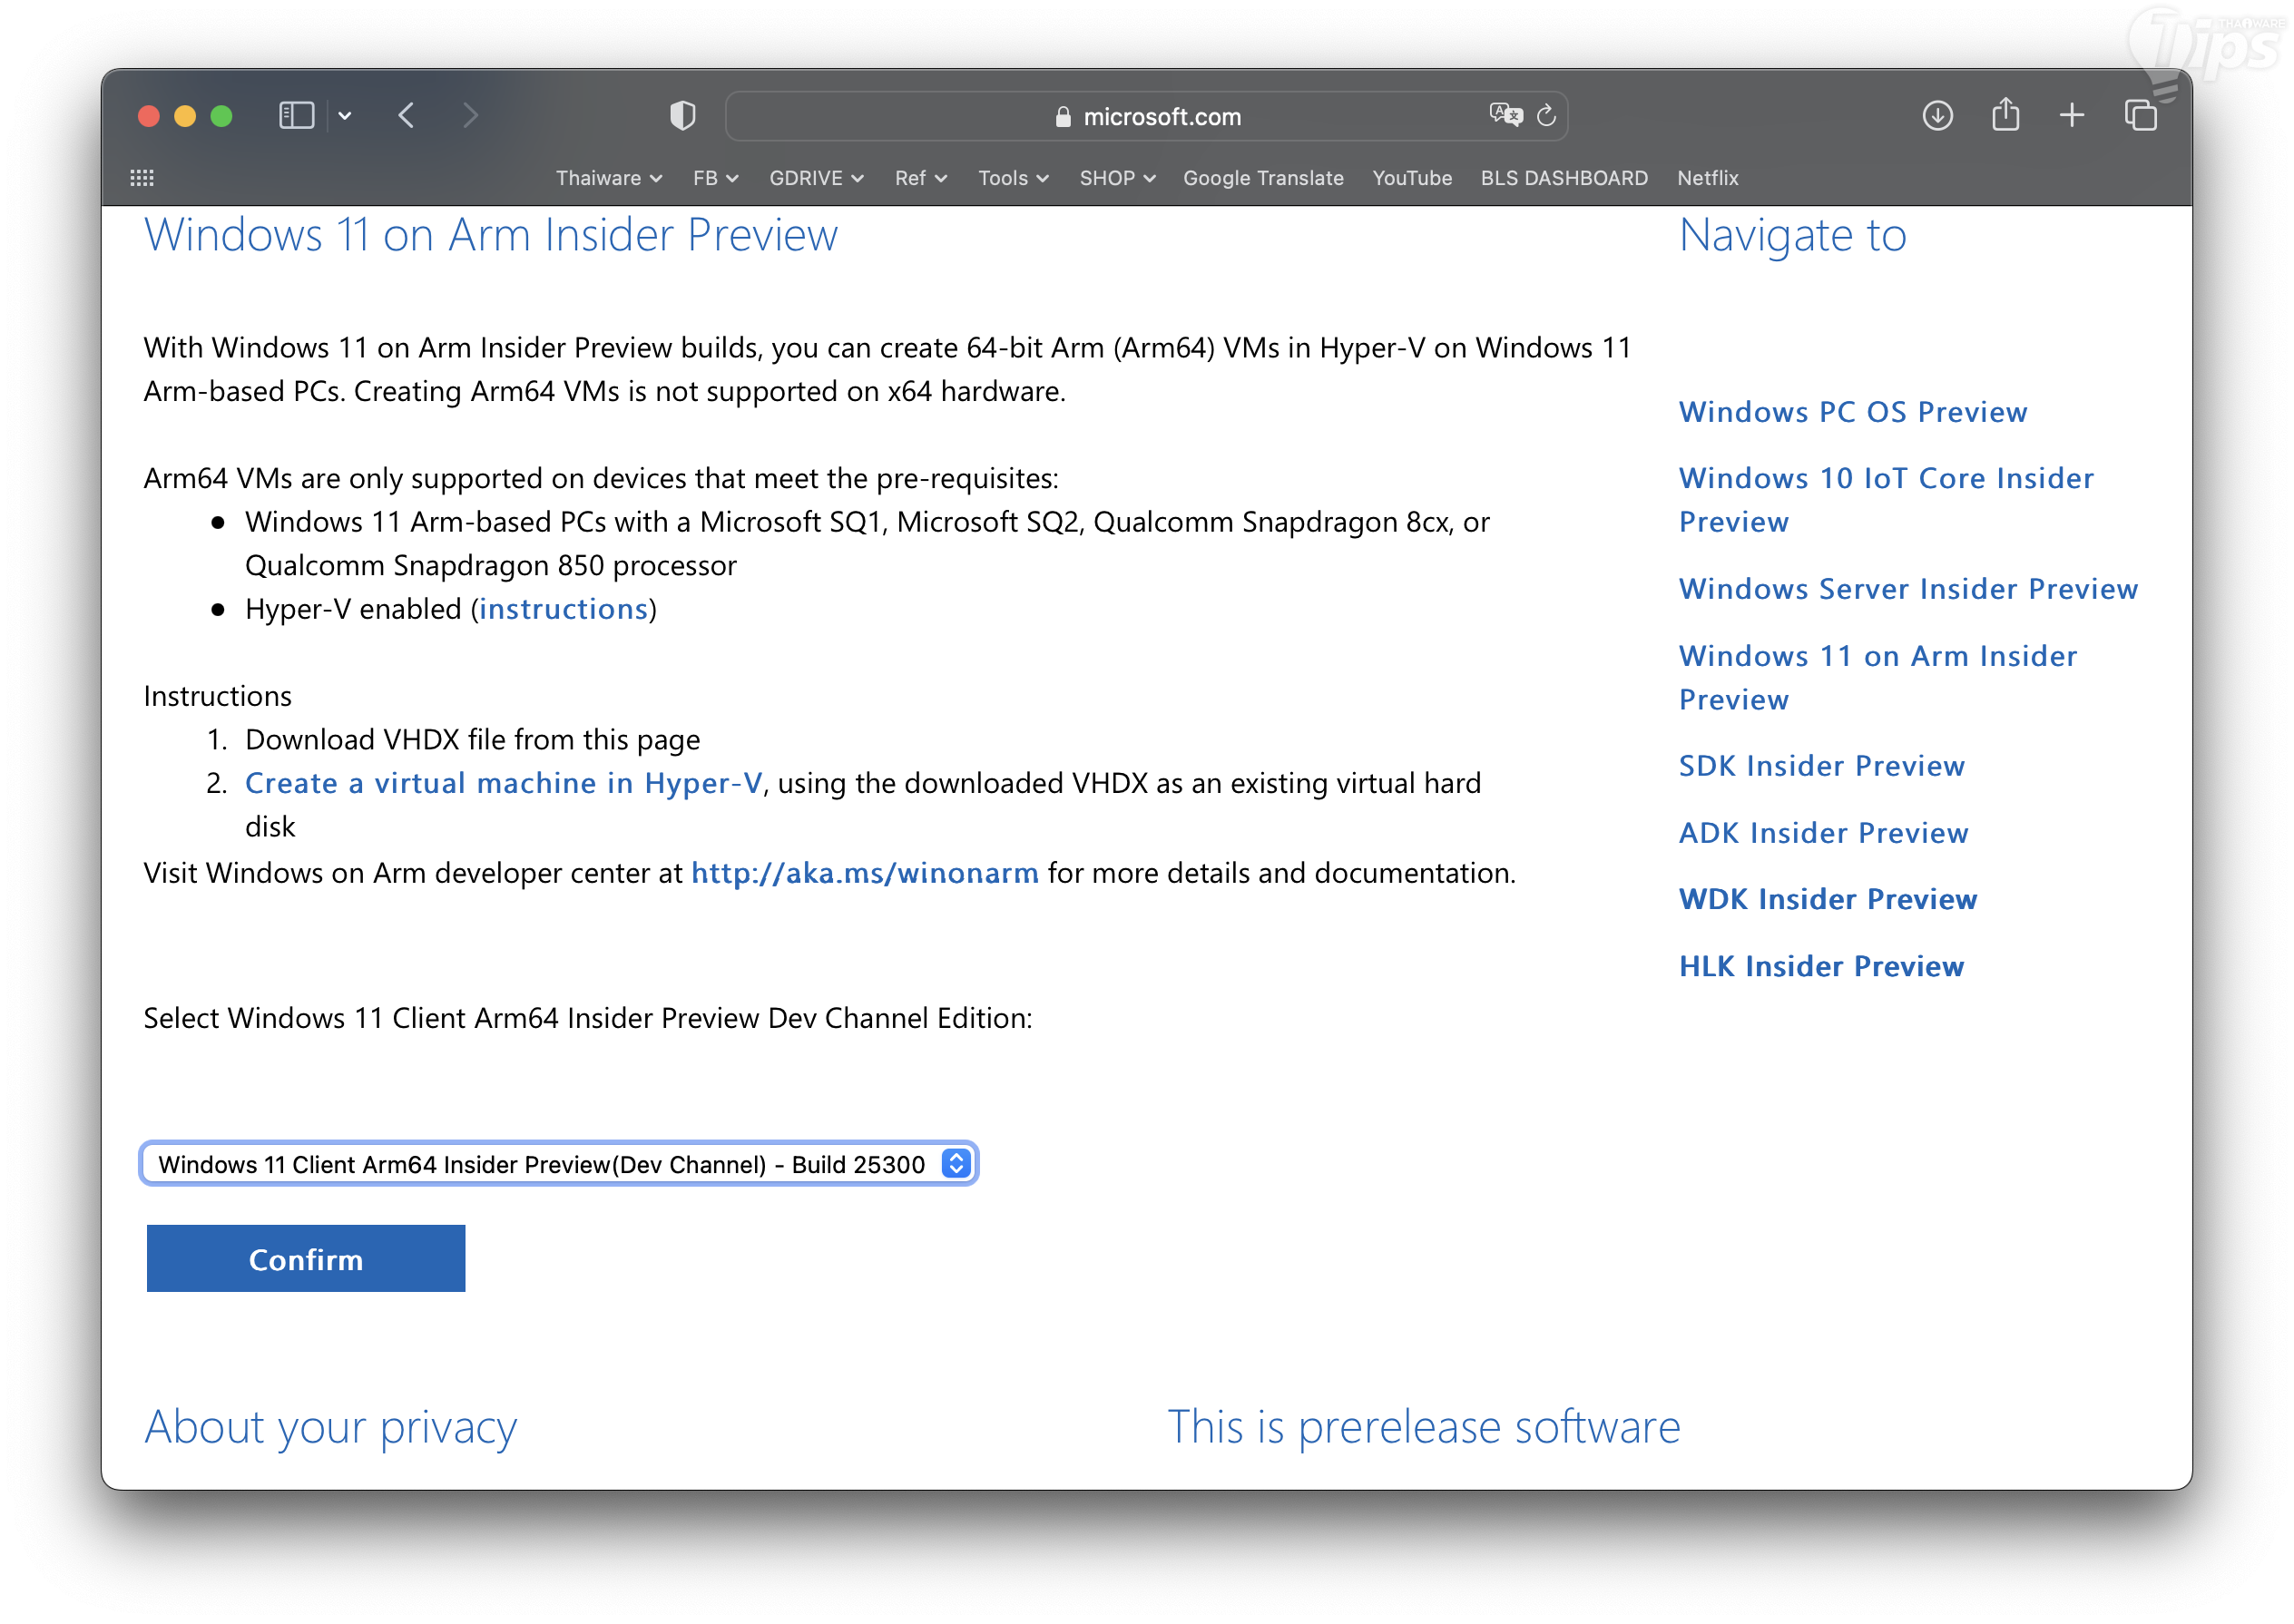This screenshot has height=1624, width=2294.
Task: Click the back navigation arrow
Action: 406,116
